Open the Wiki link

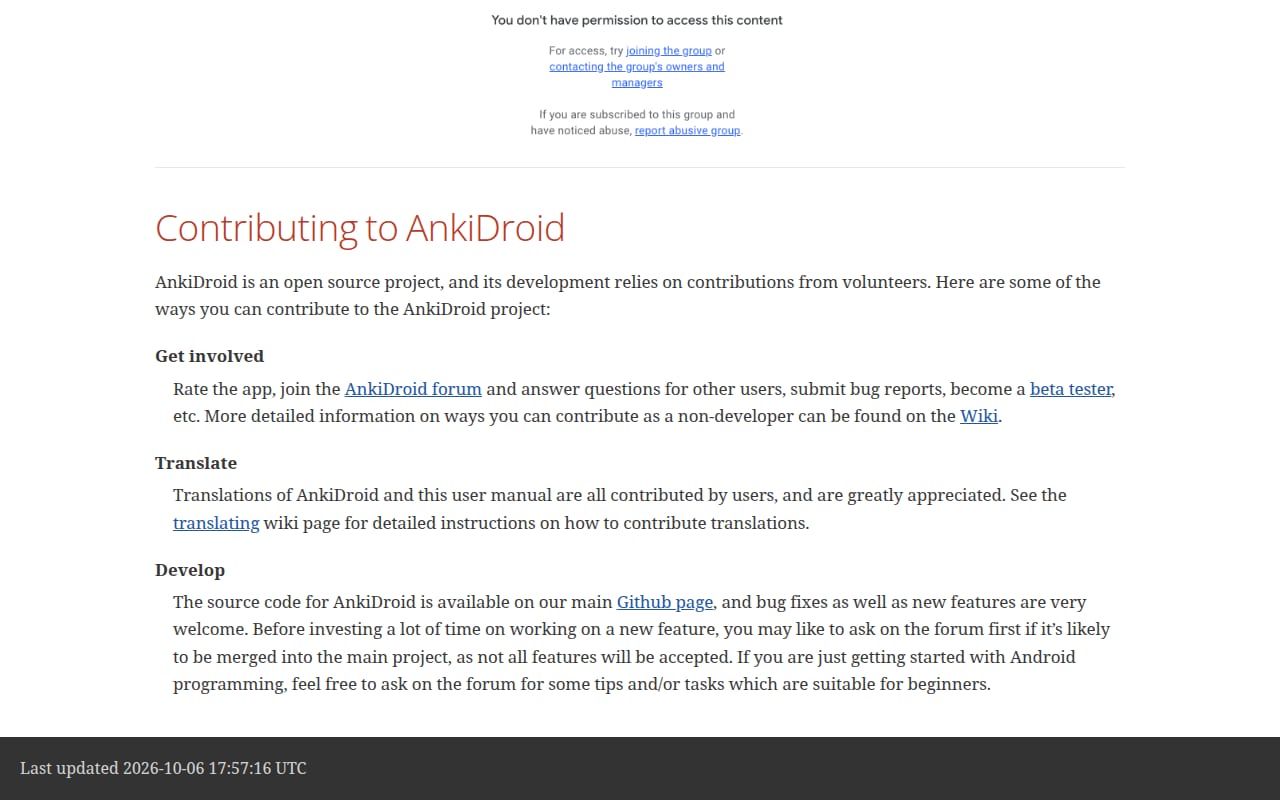tap(979, 416)
